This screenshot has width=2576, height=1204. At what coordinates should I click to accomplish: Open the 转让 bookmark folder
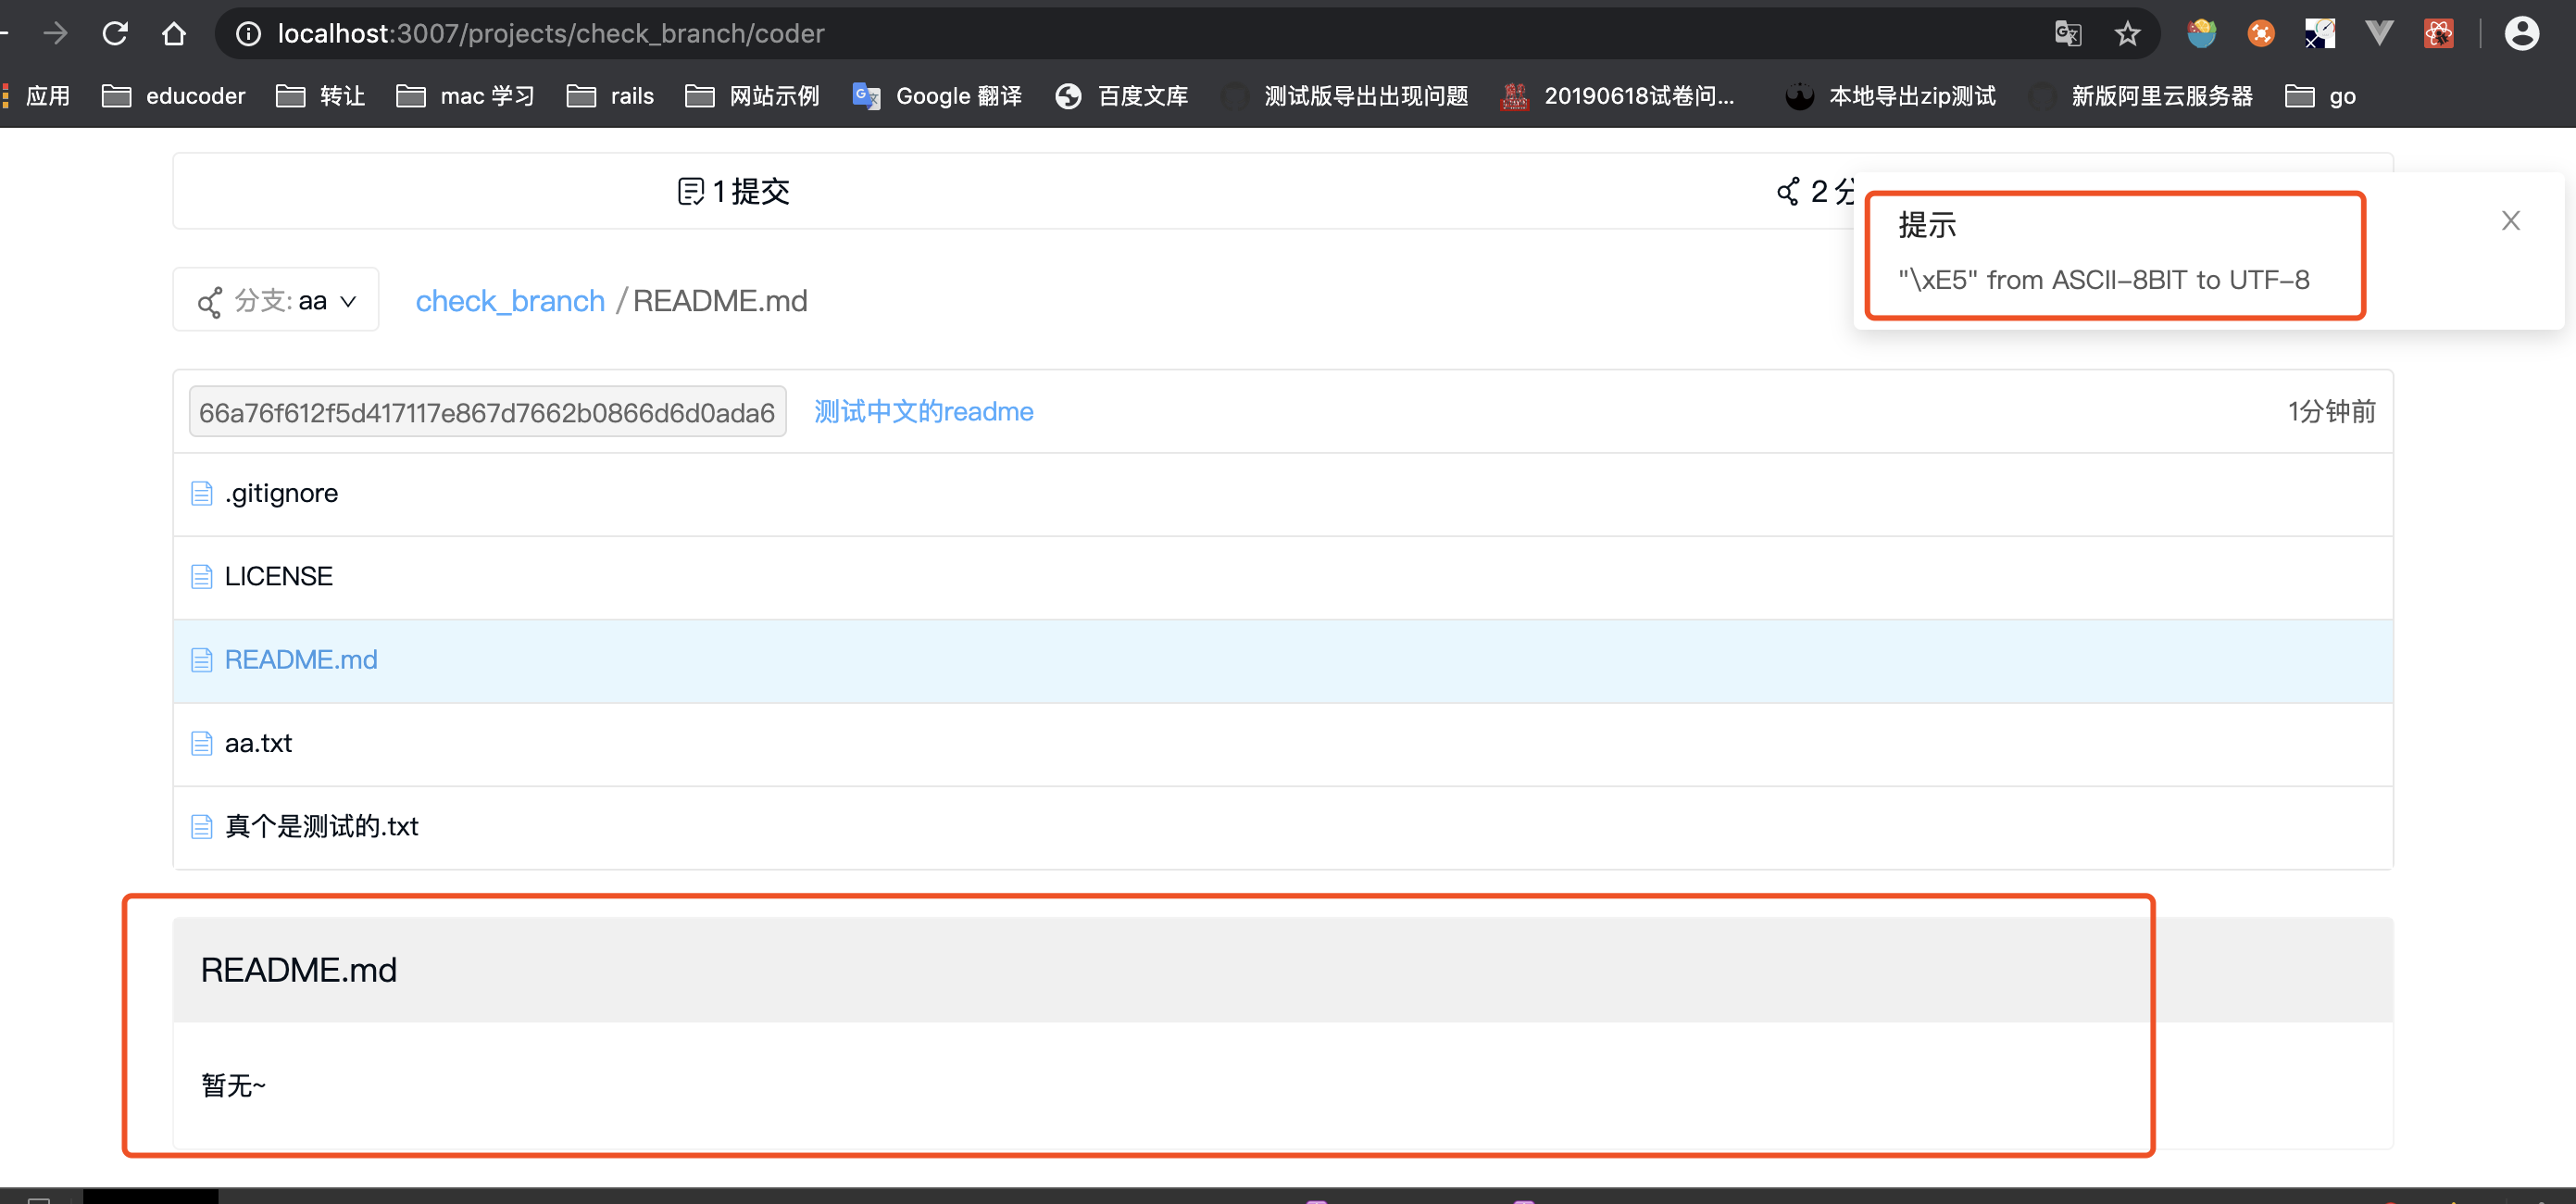[x=320, y=96]
